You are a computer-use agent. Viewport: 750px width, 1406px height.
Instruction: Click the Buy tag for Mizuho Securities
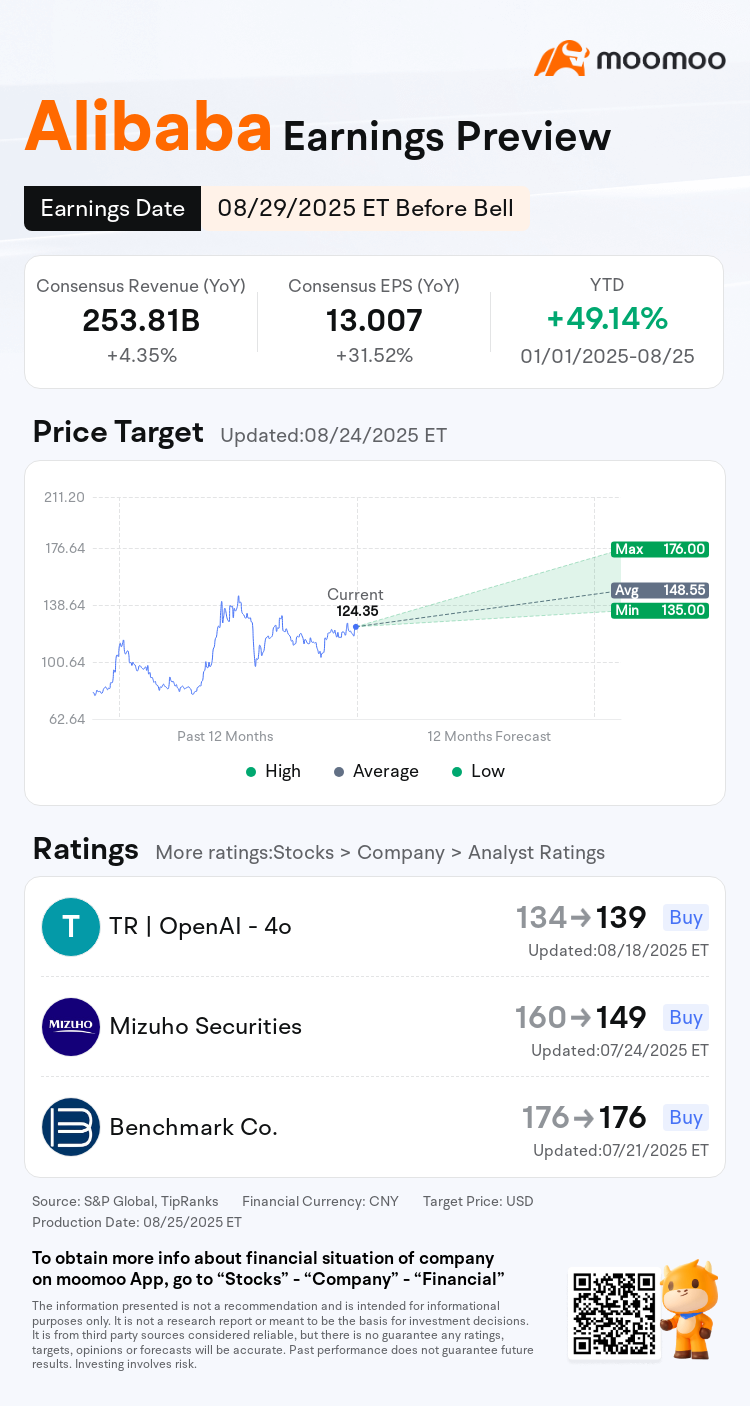pyautogui.click(x=686, y=1017)
